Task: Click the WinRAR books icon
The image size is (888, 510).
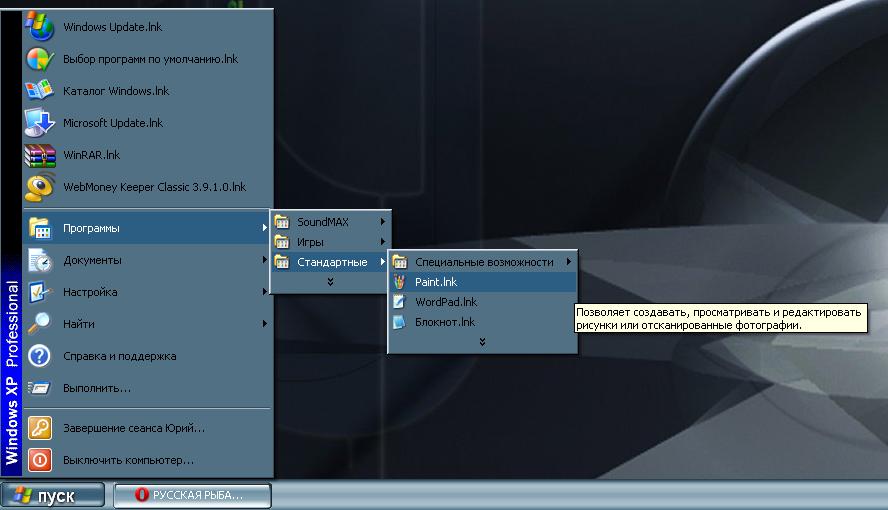Action: pos(40,155)
